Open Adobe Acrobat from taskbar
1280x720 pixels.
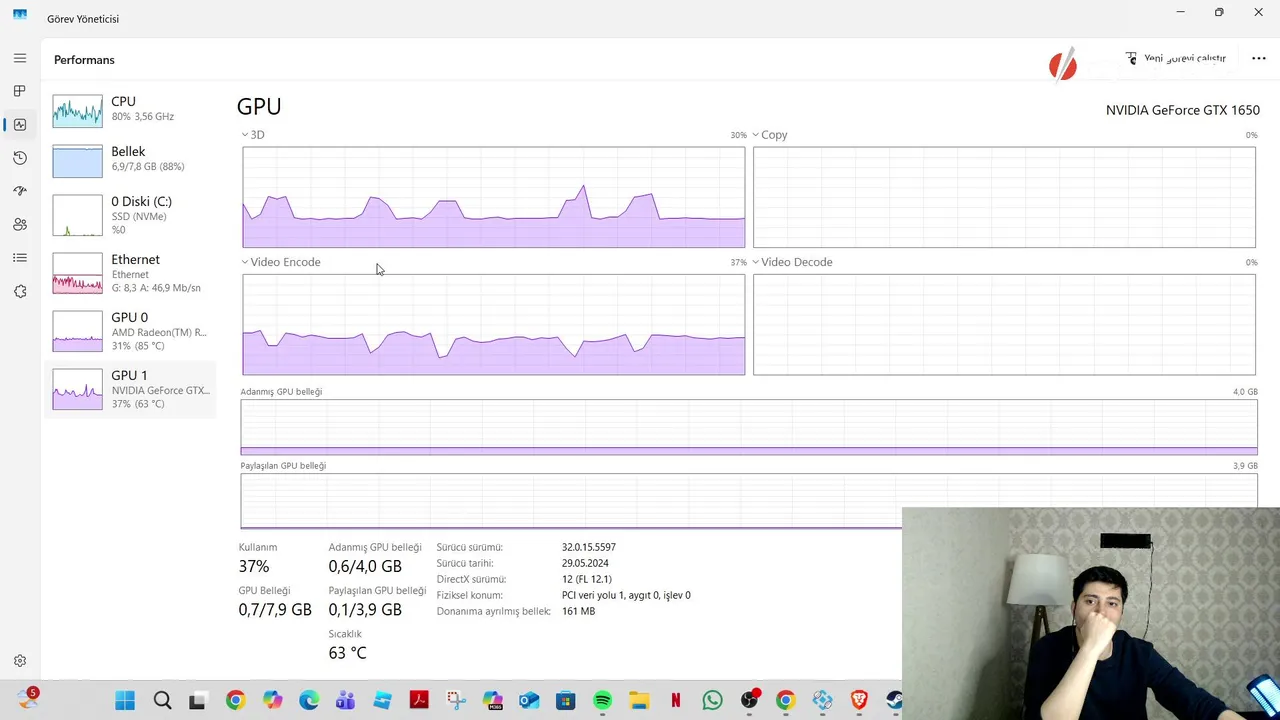(419, 701)
